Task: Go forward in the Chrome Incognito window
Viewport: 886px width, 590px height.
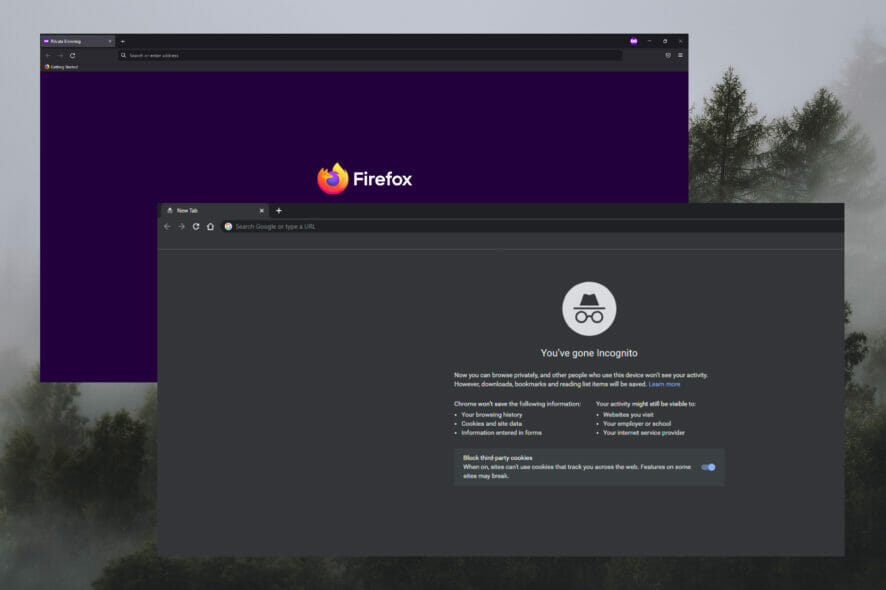Action: coord(181,227)
